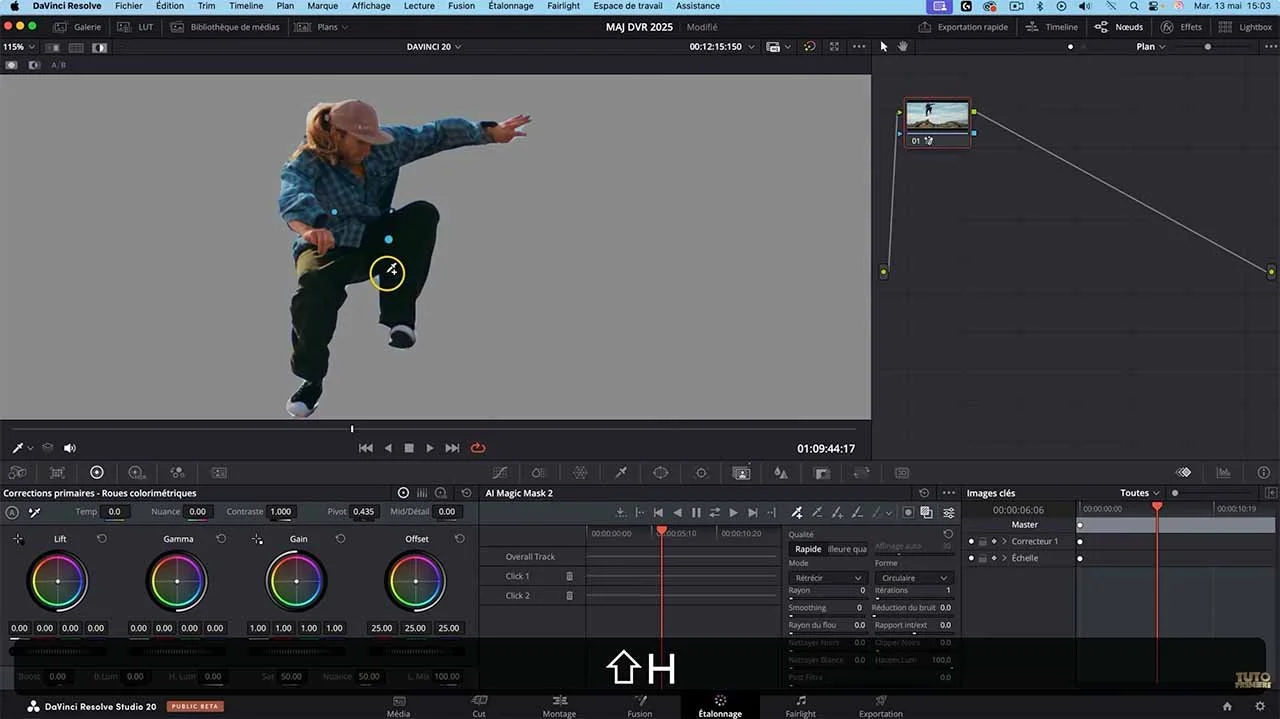The width and height of the screenshot is (1280, 719).
Task: Select the hand pan tool in node editor
Action: tap(903, 46)
